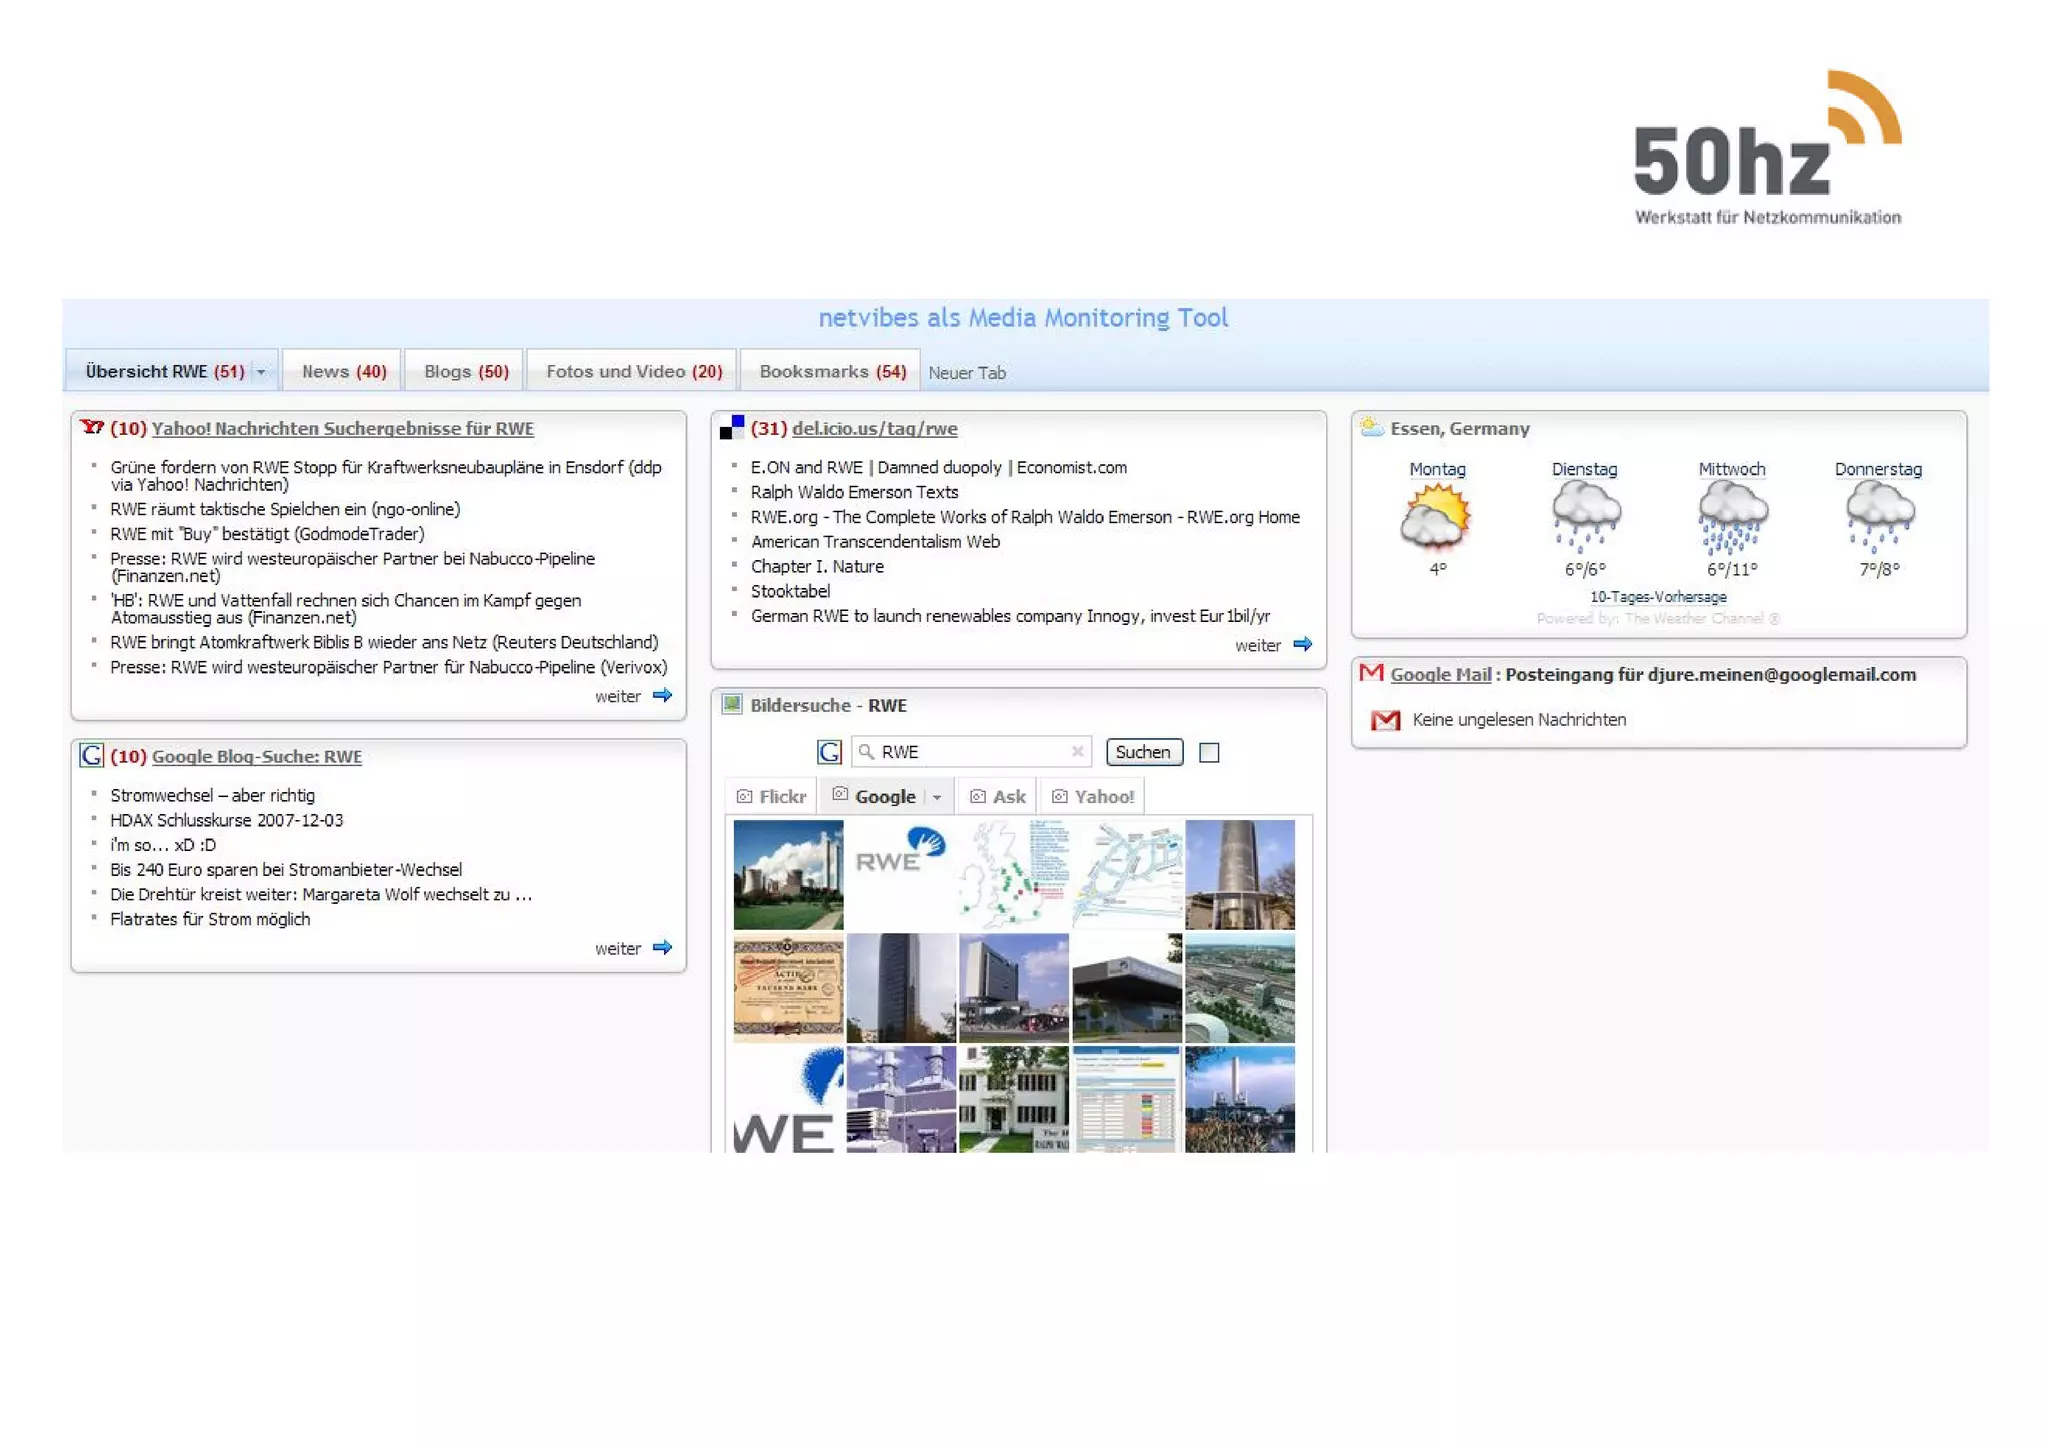
Task: Open the UK map thumbnail
Action: (1014, 874)
